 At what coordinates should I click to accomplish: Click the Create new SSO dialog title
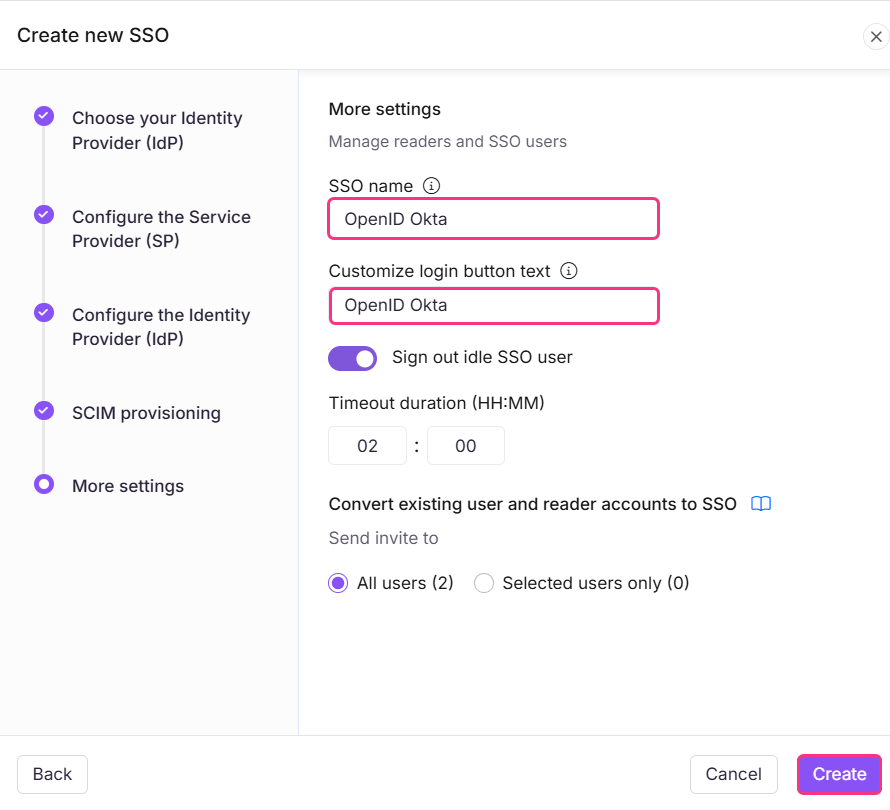coord(93,35)
